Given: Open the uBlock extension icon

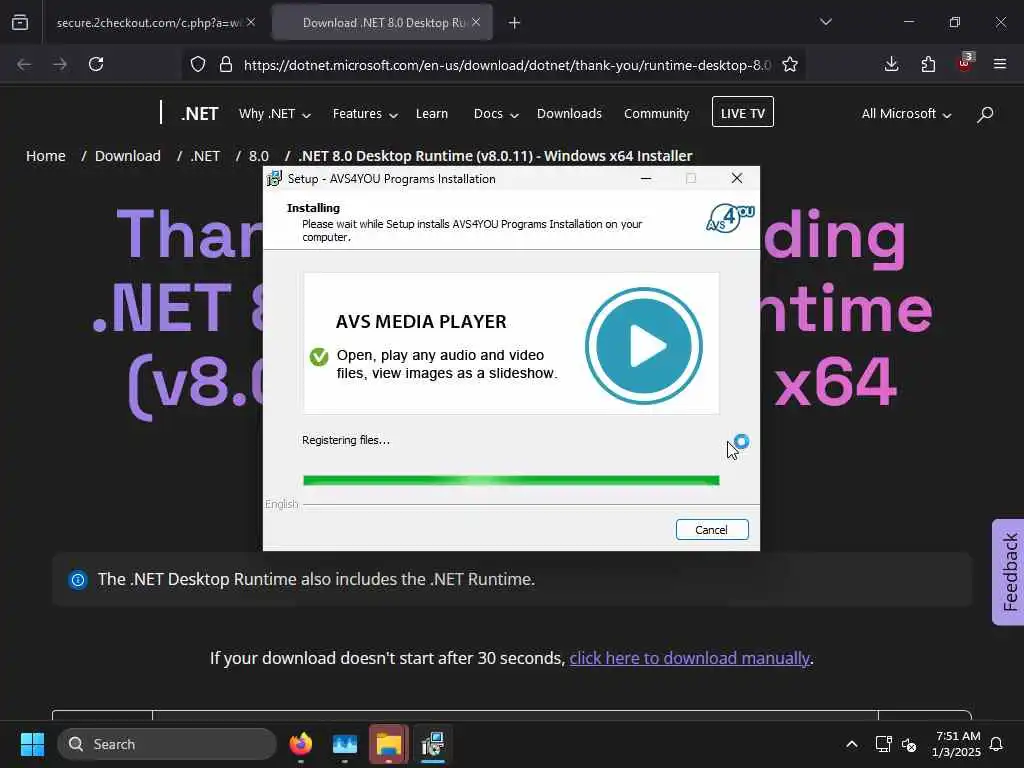Looking at the screenshot, I should pyautogui.click(x=965, y=63).
